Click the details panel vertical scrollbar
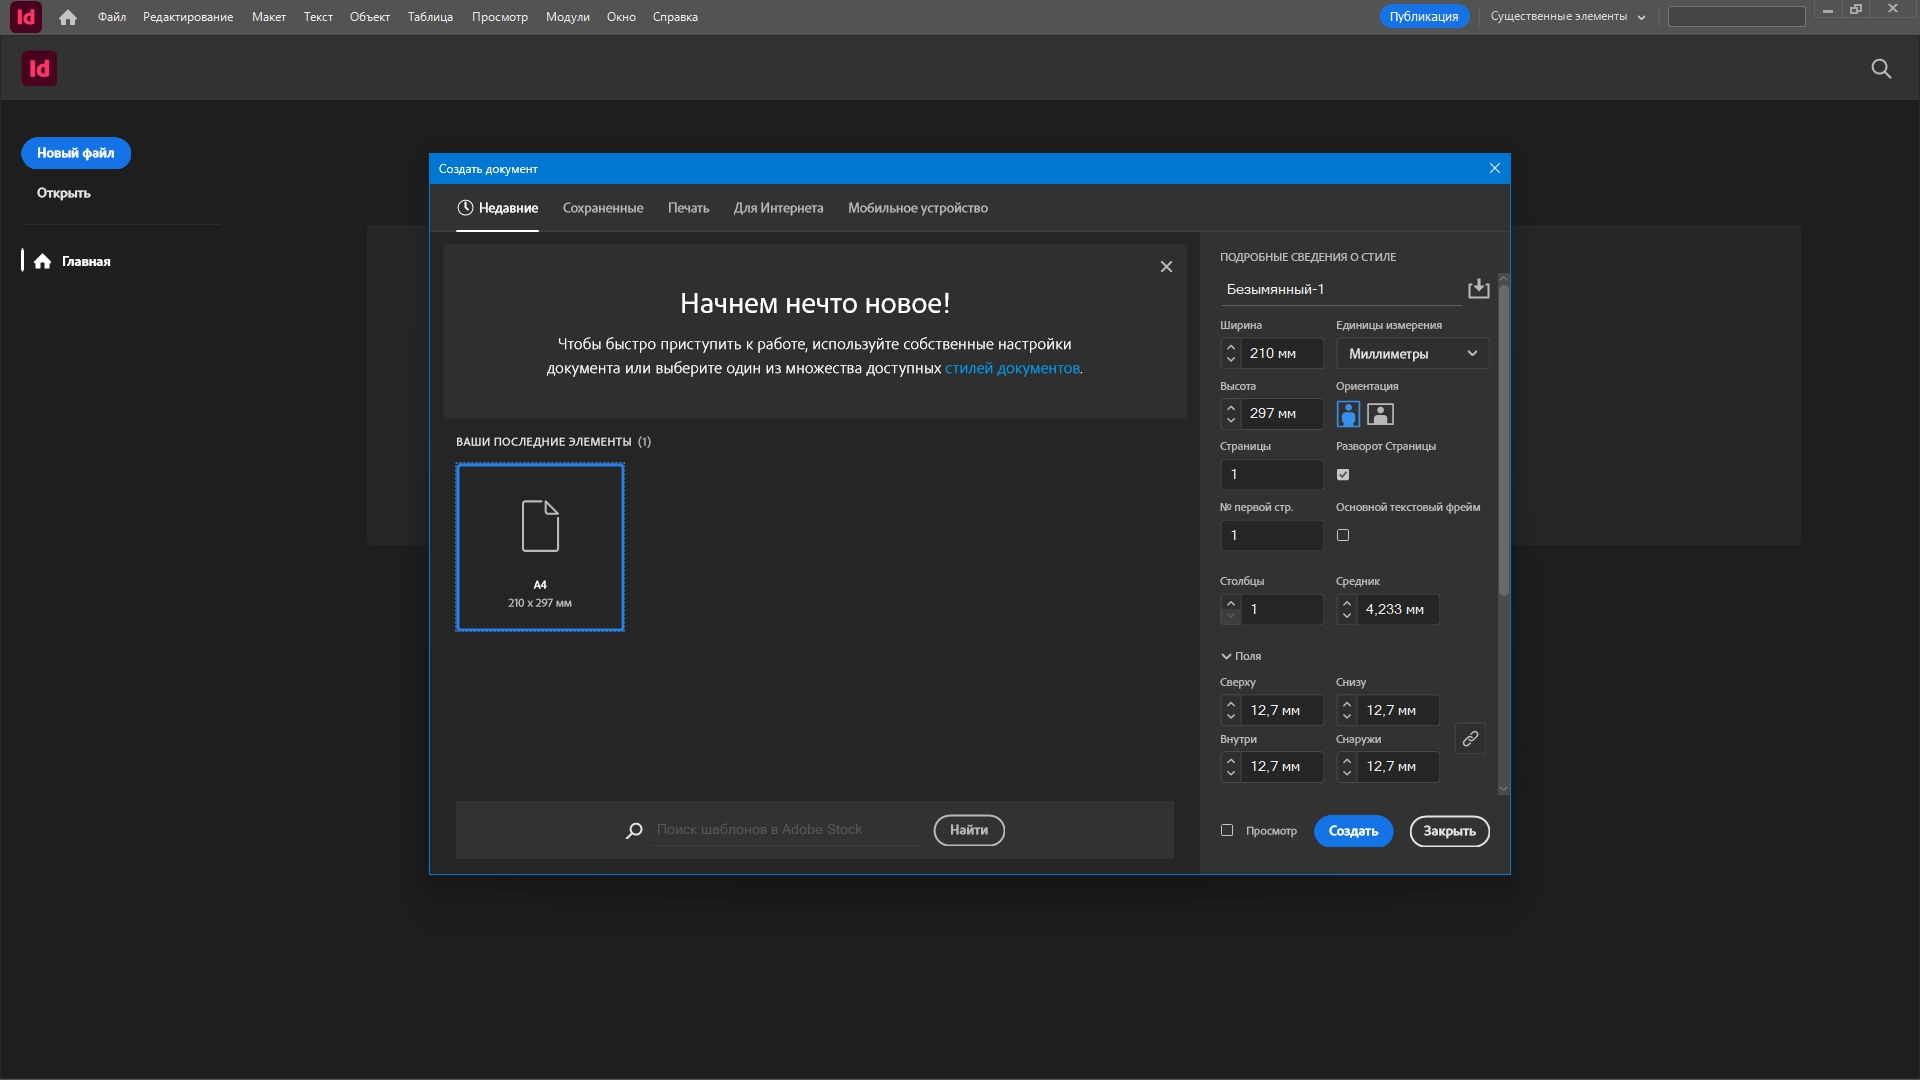 pyautogui.click(x=1503, y=440)
